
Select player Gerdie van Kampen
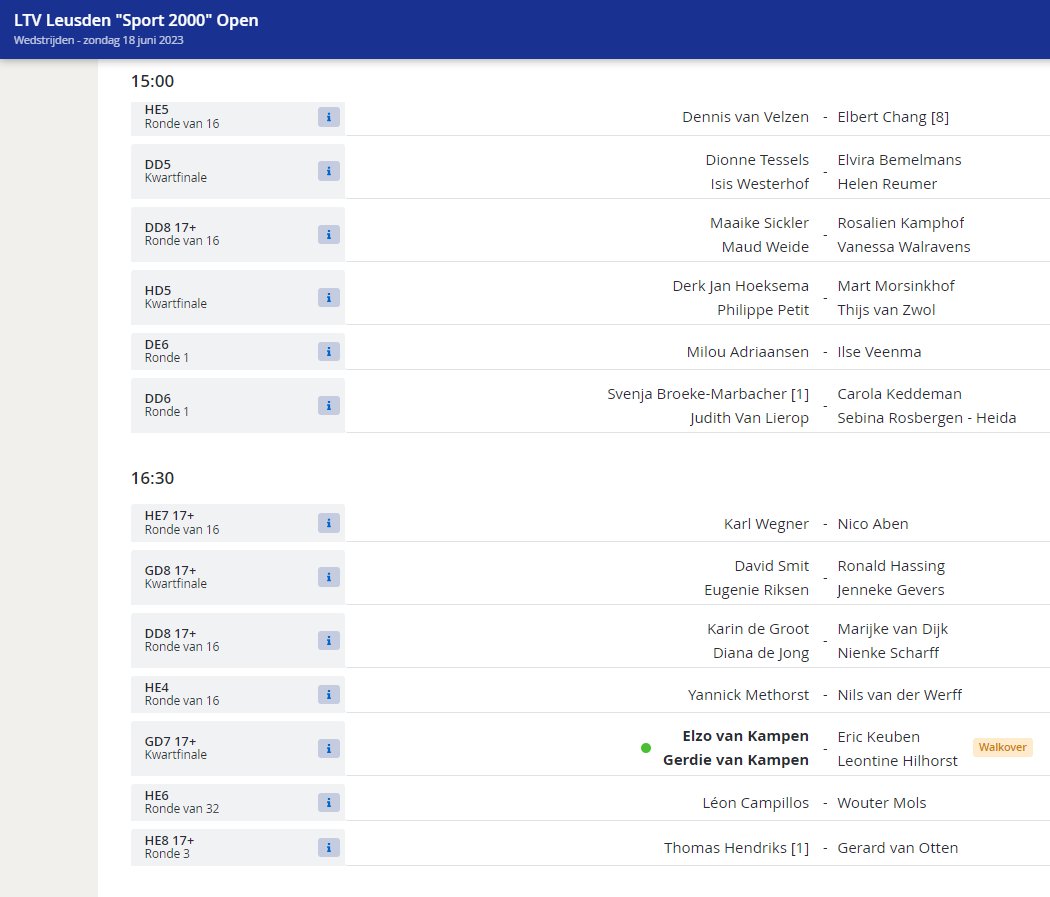tap(736, 760)
